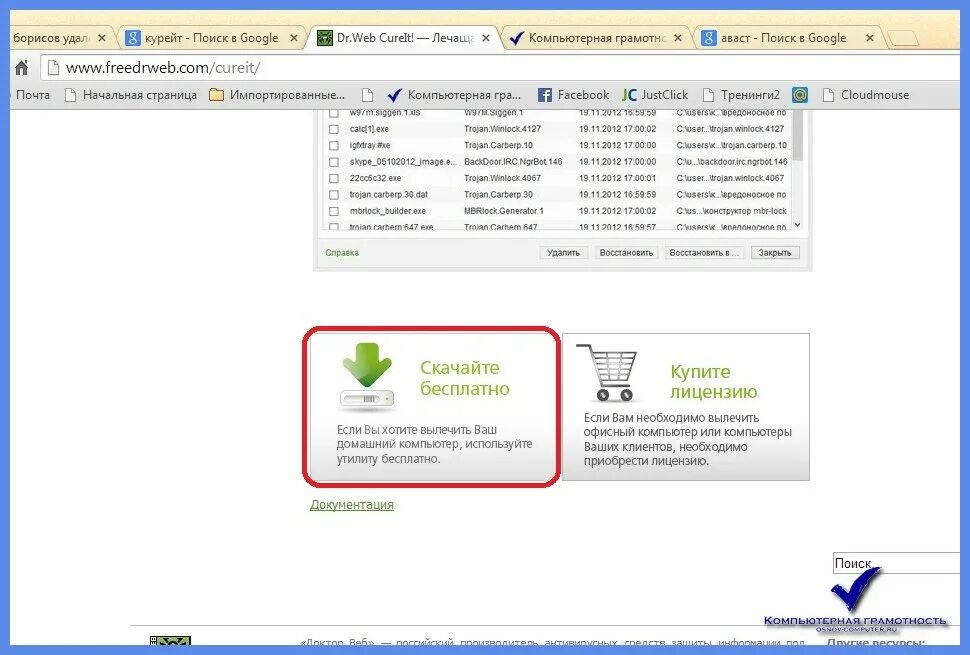This screenshot has width=970, height=655.
Task: Open the Компьютерная гра... bookmark
Action: [454, 95]
